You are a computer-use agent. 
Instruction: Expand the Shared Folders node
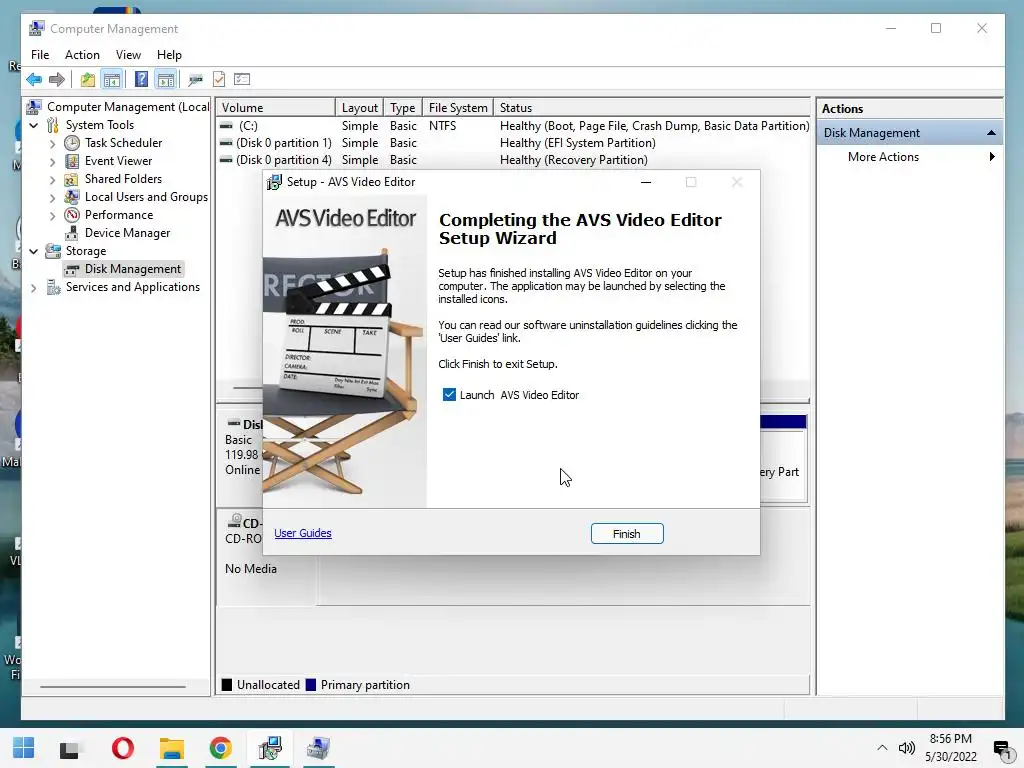pos(53,180)
